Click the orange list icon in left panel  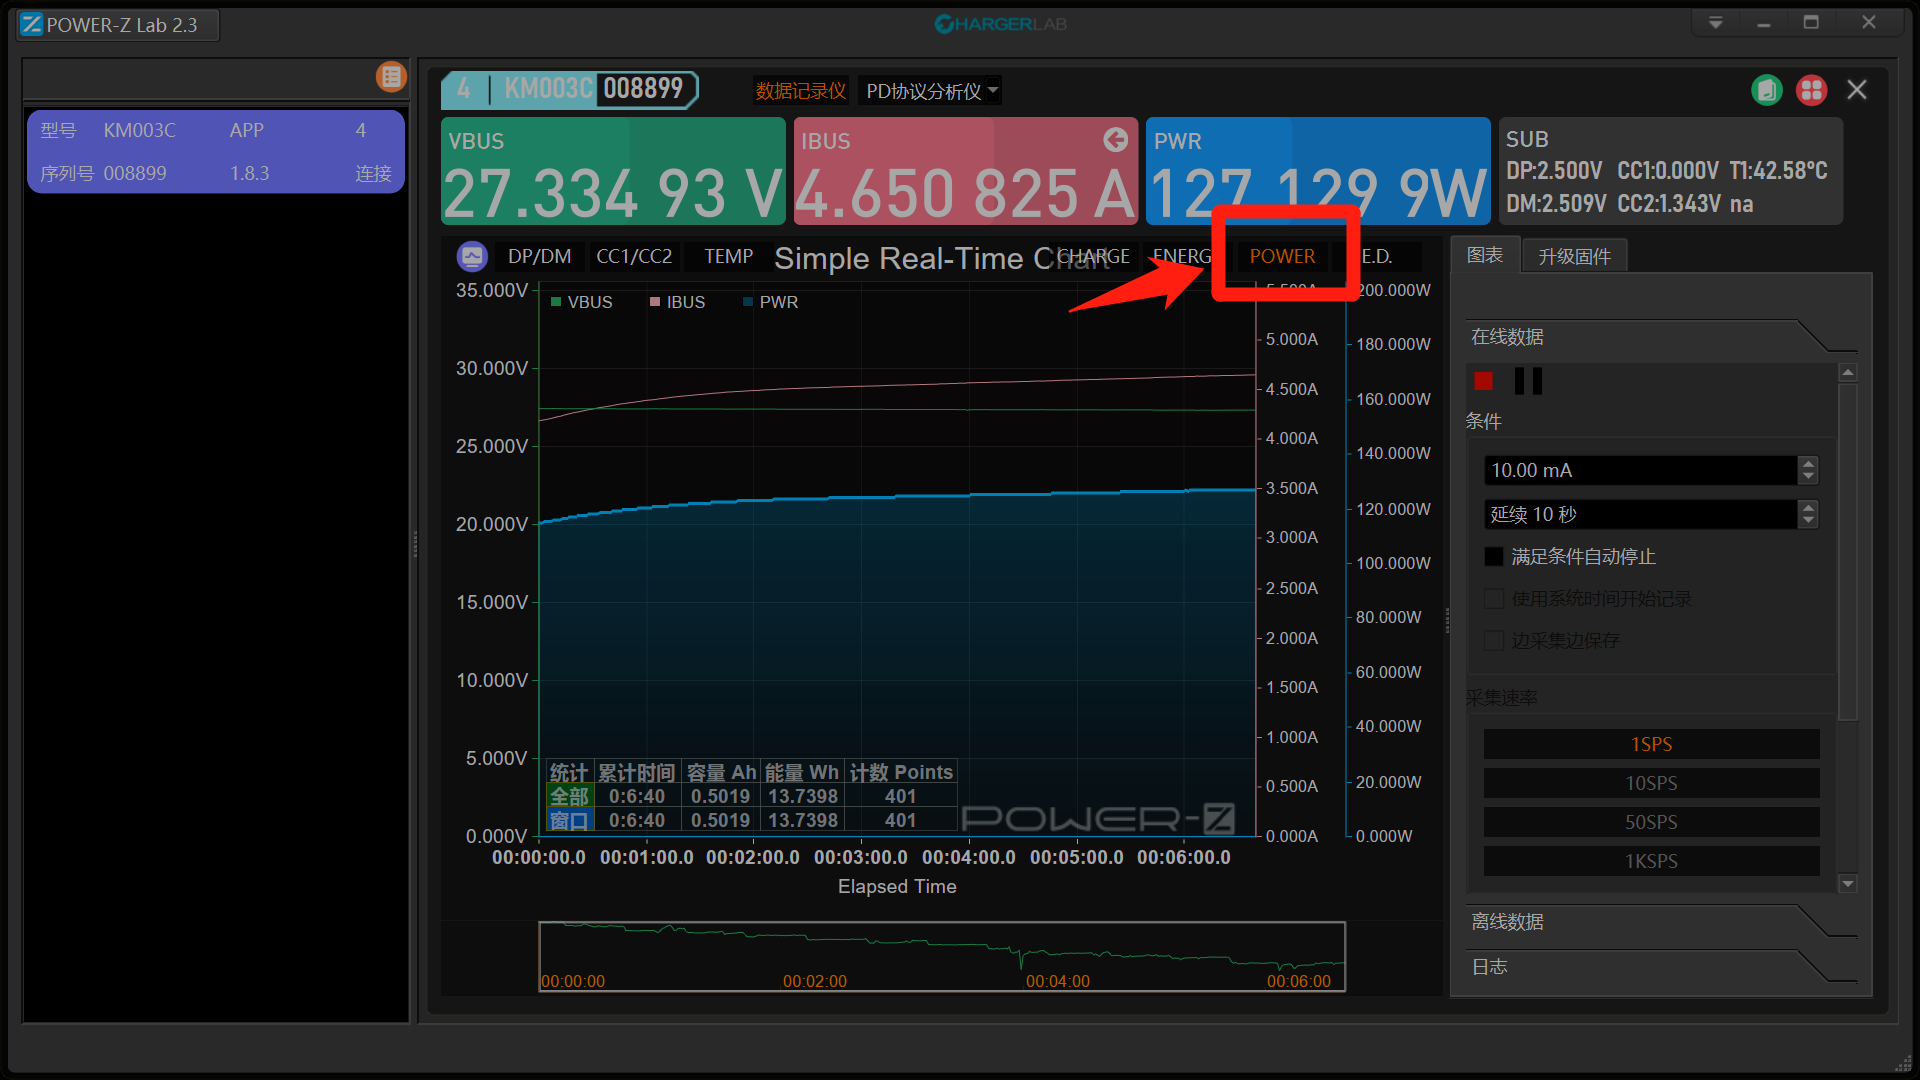[391, 77]
